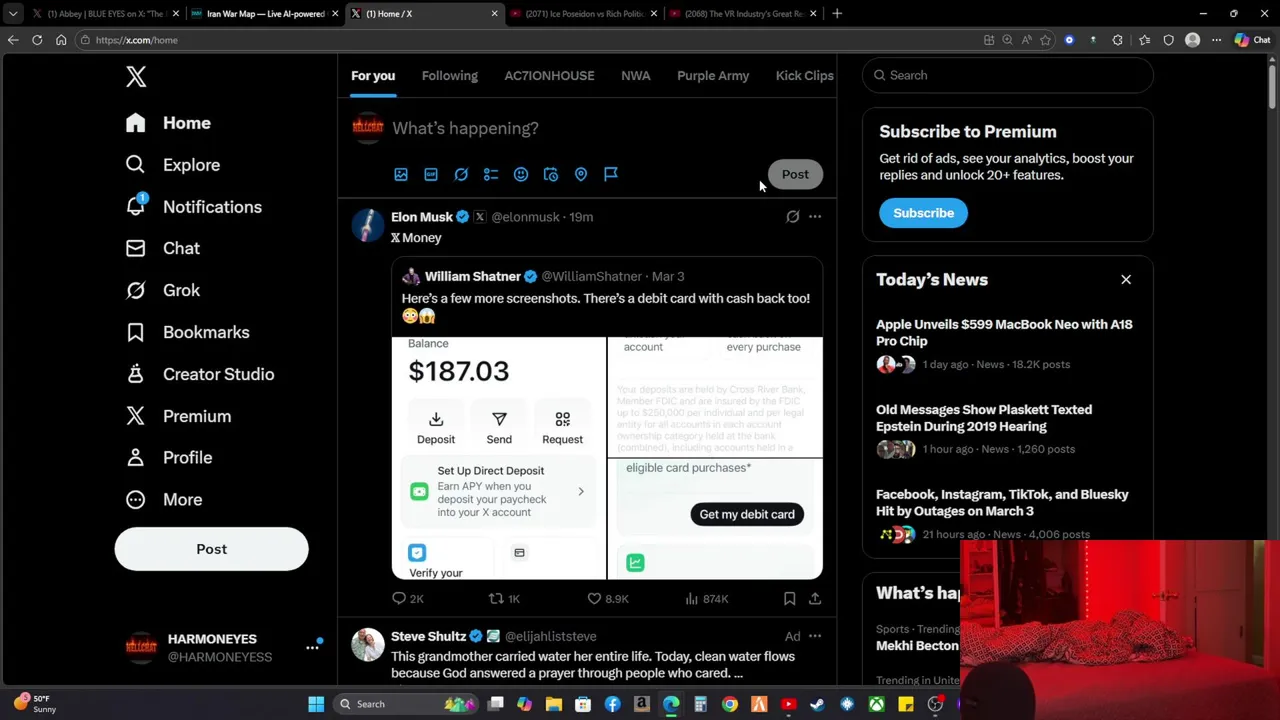Open Bookmarks in the sidebar
The width and height of the screenshot is (1280, 720).
187,332
